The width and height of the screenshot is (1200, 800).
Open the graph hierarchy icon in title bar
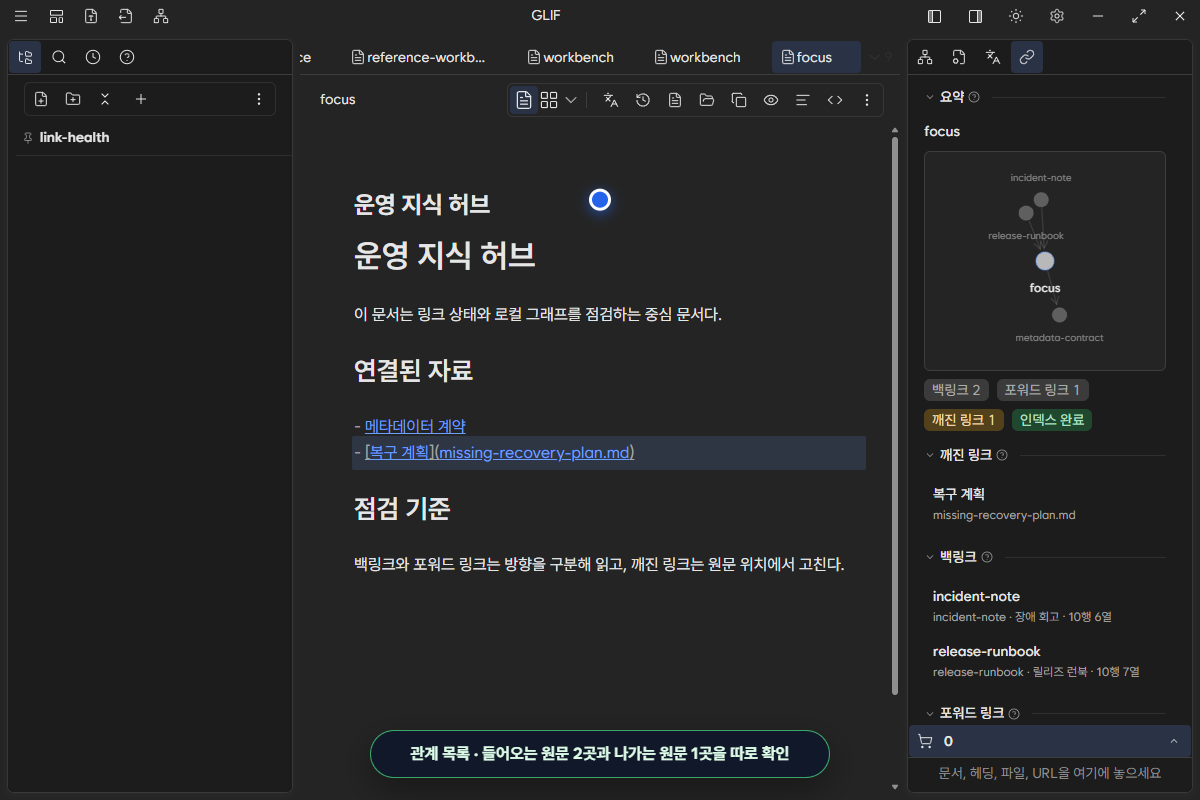pos(161,16)
